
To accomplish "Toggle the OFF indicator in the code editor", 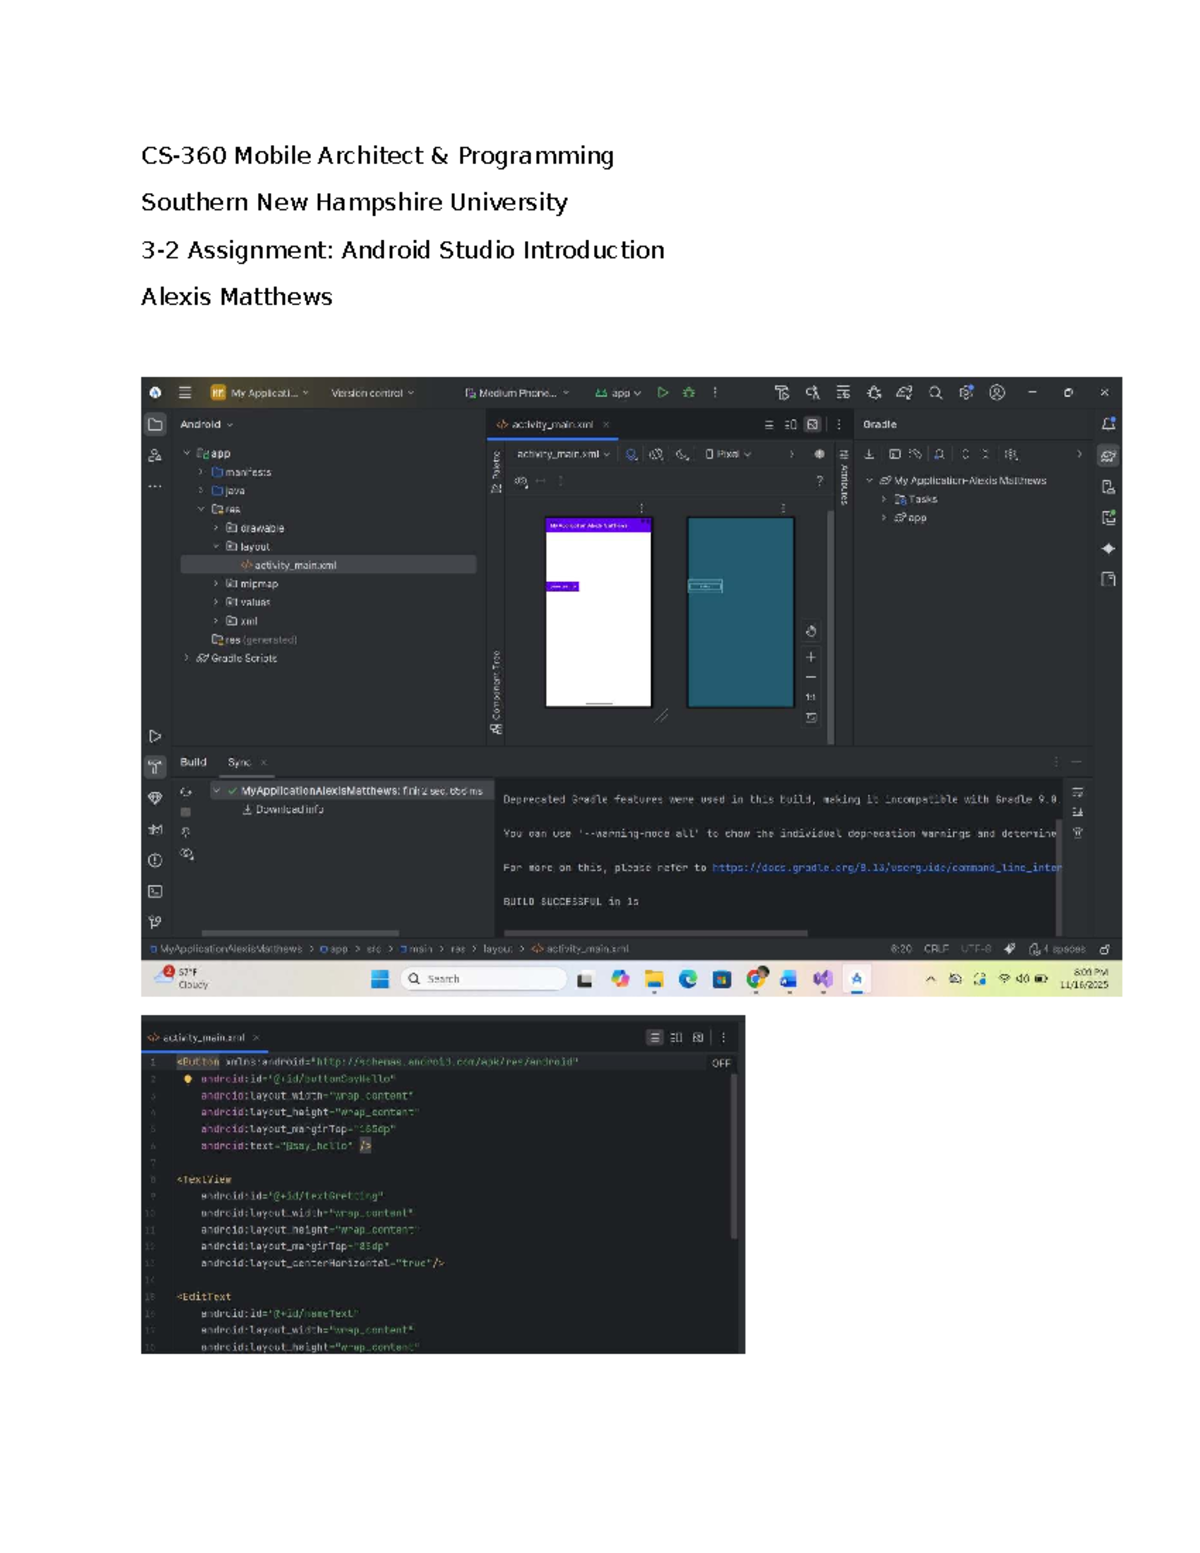I will pyautogui.click(x=721, y=1063).
